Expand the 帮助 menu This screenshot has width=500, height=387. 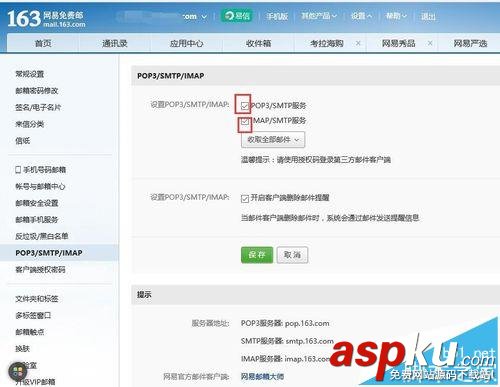396,16
